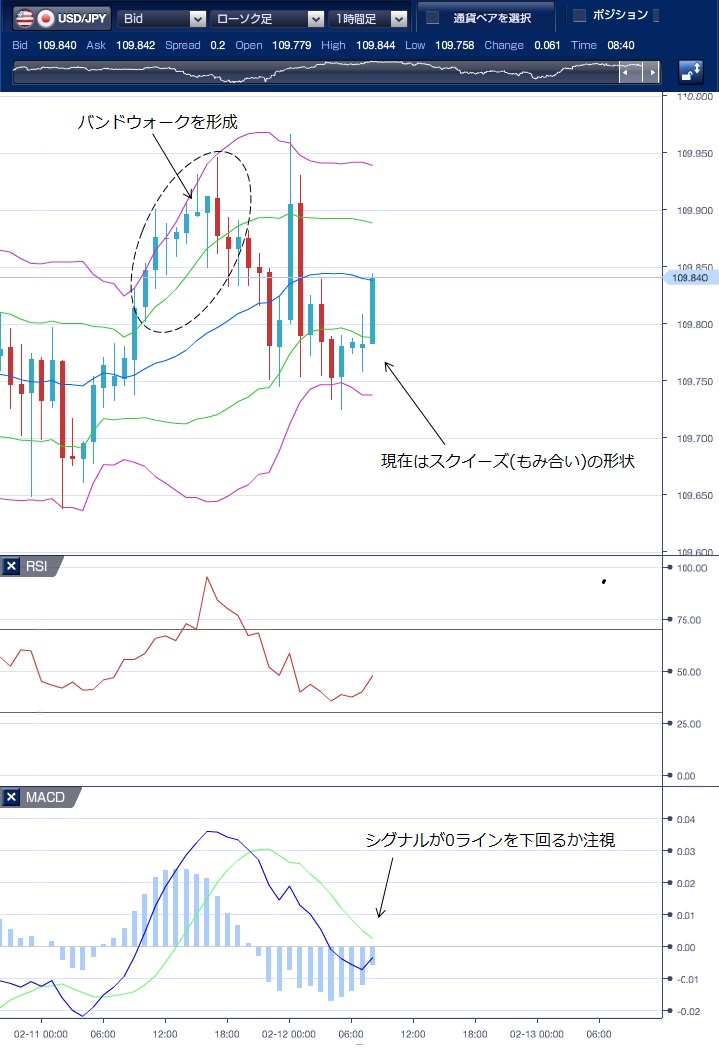Select the RSI panel tab label
Viewport: 719px width, 1048px height.
coord(37,567)
